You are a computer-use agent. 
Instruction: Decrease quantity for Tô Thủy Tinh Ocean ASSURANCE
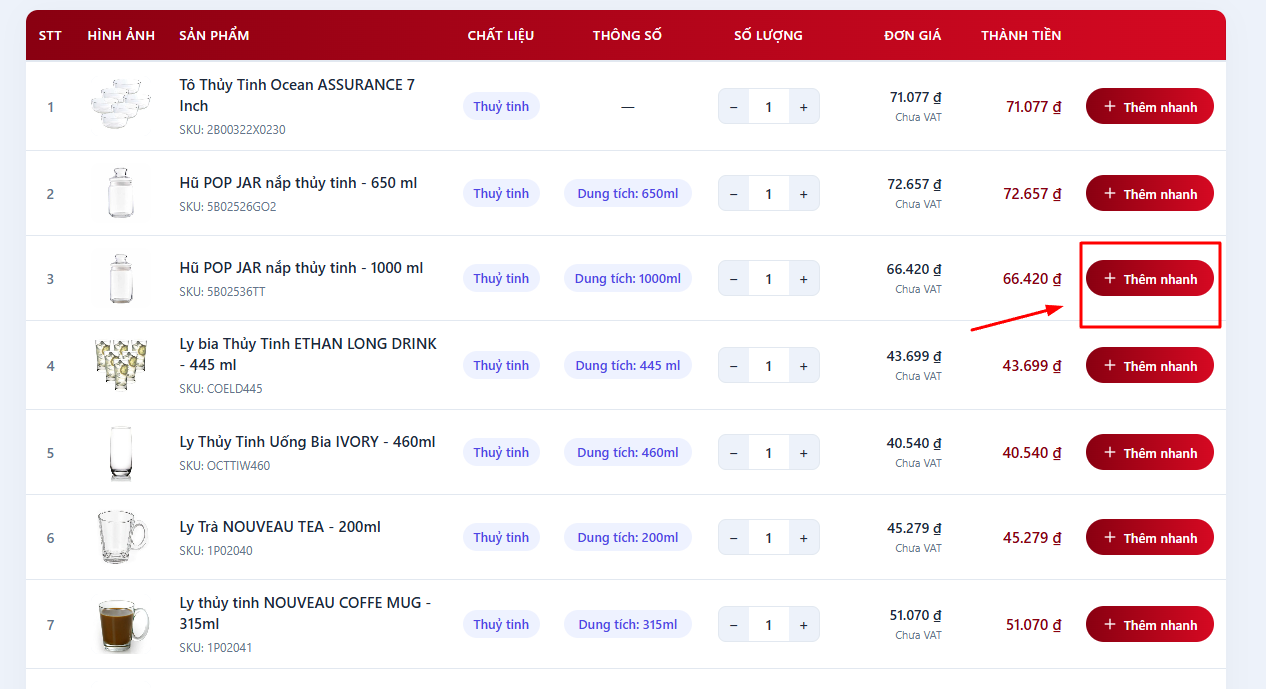[x=733, y=107]
